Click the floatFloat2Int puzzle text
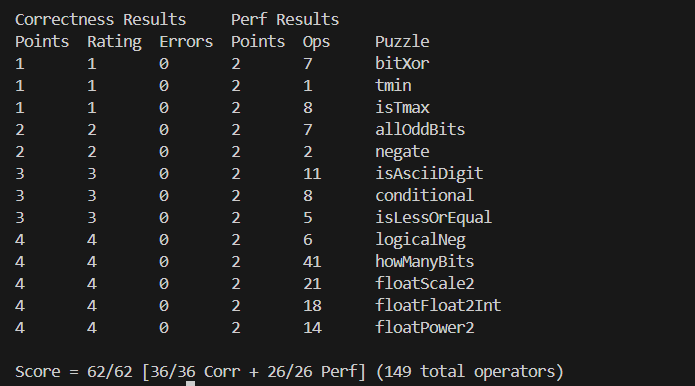This screenshot has height=386, width=695. pos(438,305)
